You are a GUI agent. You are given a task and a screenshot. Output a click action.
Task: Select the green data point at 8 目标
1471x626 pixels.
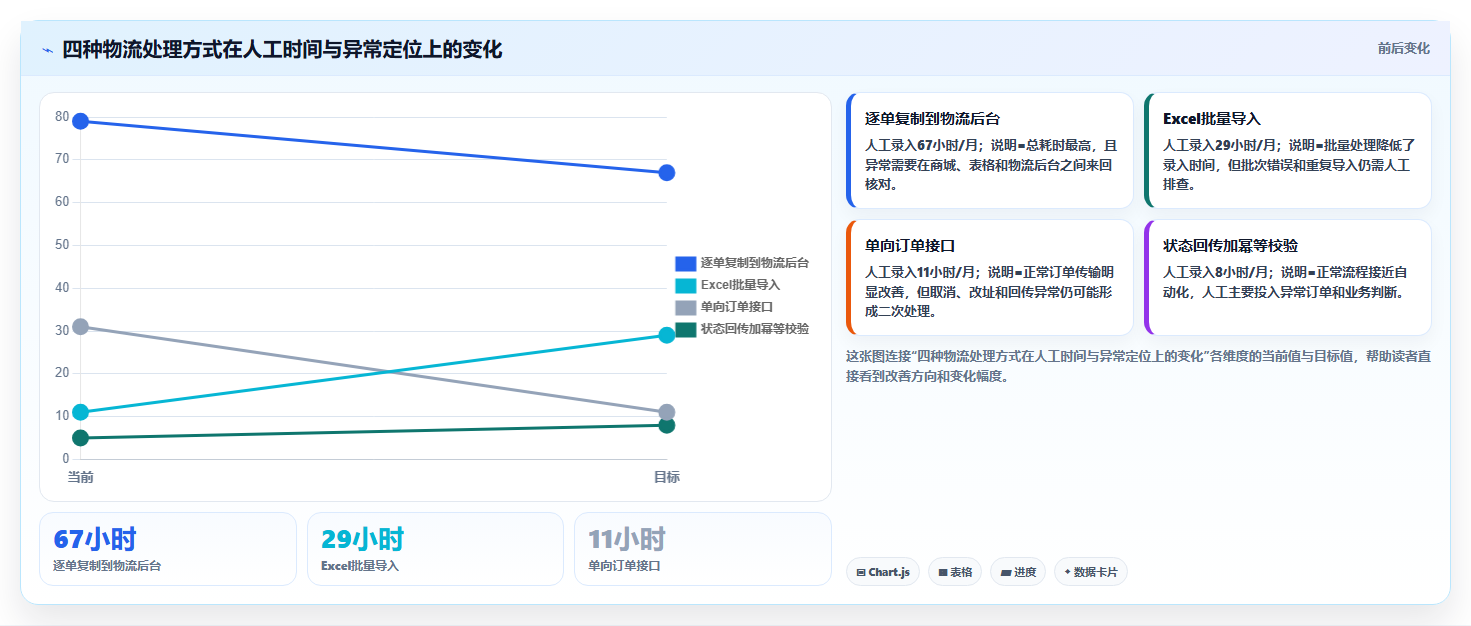(x=667, y=425)
